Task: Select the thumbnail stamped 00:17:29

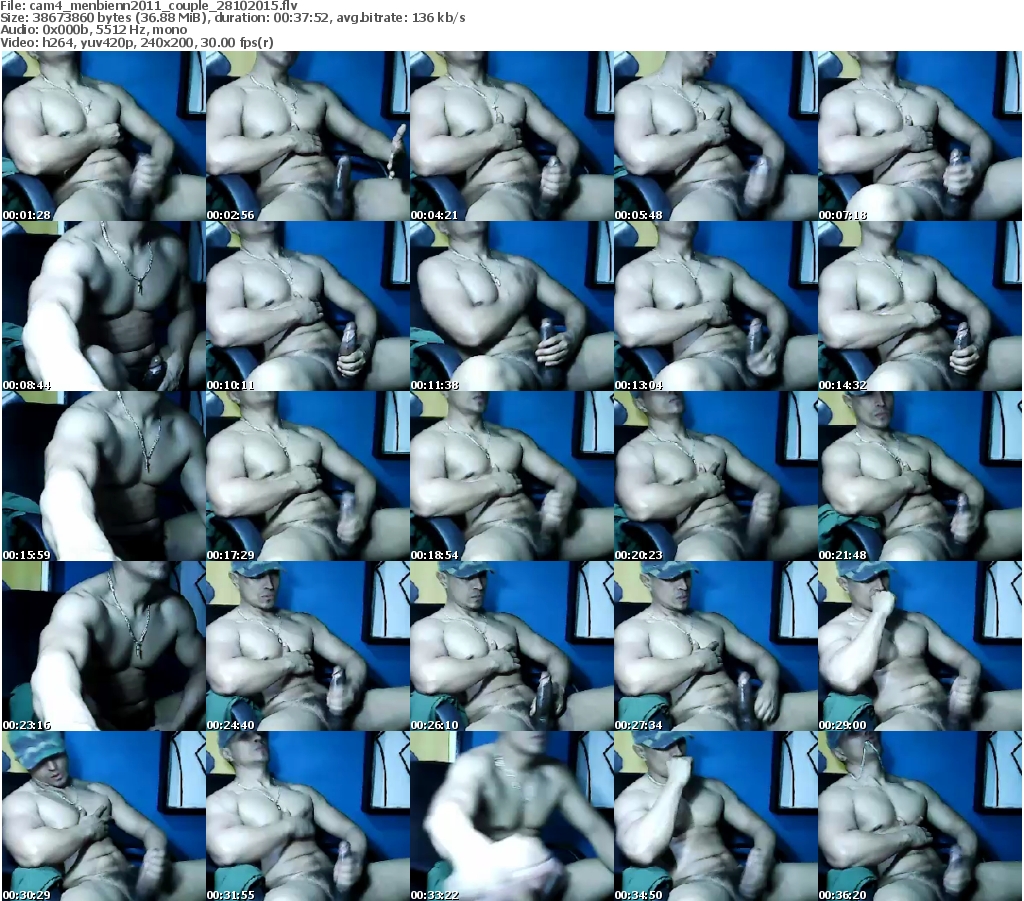Action: tap(308, 476)
